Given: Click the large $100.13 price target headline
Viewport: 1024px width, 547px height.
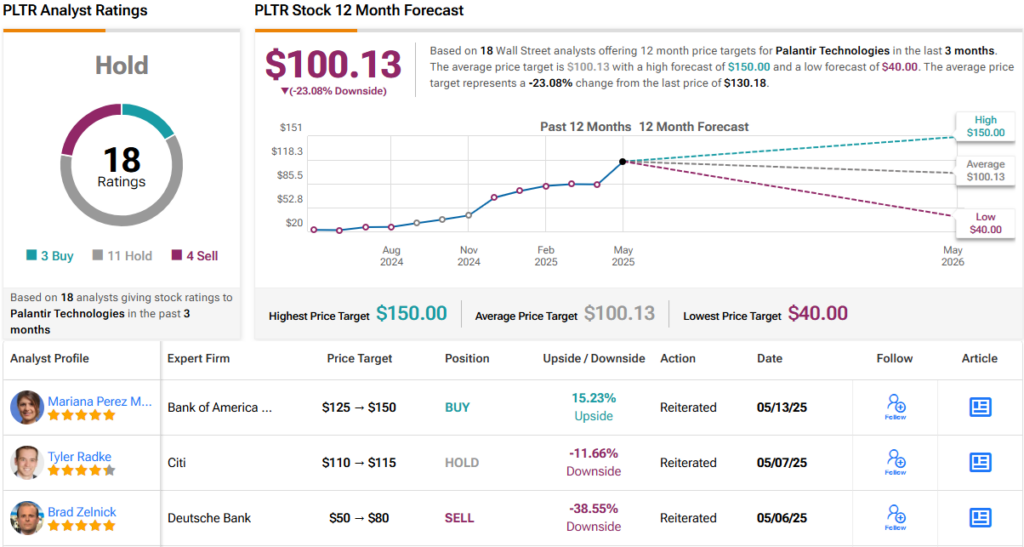Looking at the screenshot, I should (333, 65).
